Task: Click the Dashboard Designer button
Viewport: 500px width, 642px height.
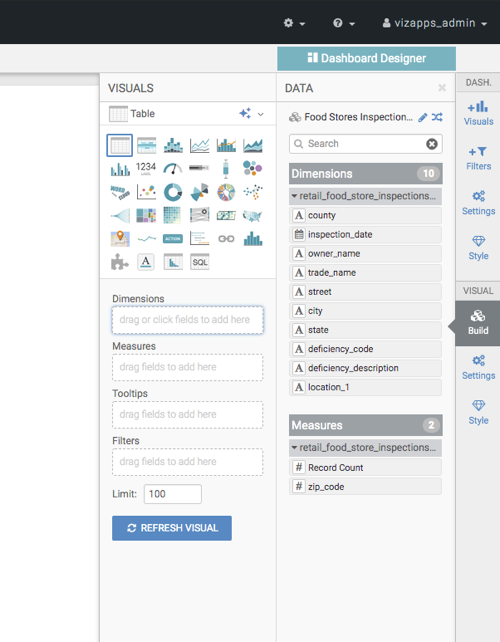Action: click(367, 59)
